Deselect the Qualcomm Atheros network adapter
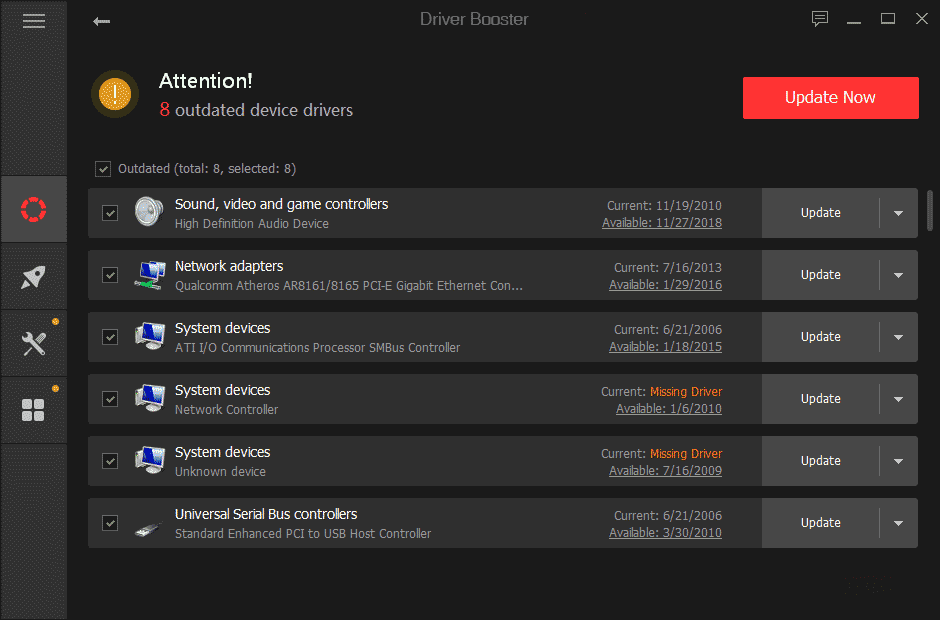The image size is (940, 620). pyautogui.click(x=110, y=275)
